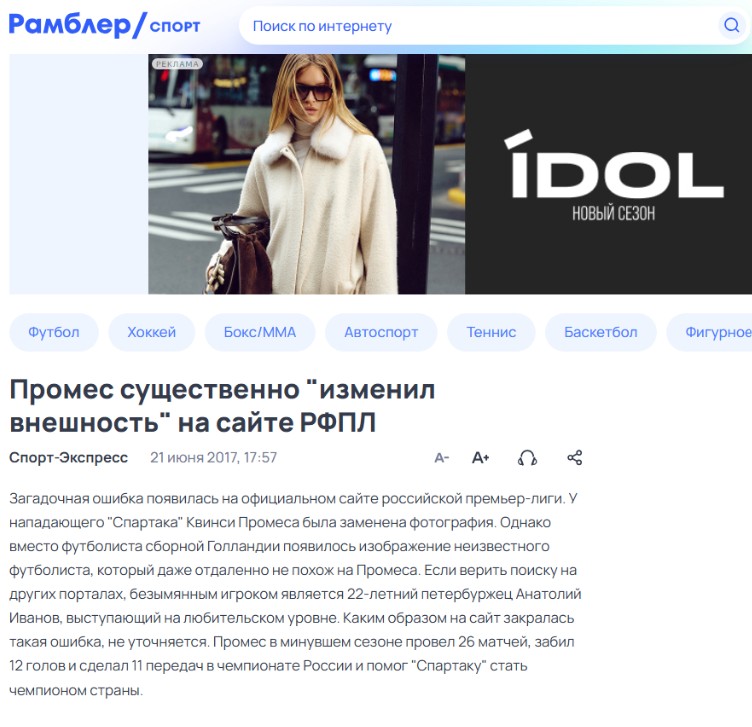
Task: Click the ad photo of woman in coat
Action: pyautogui.click(x=306, y=174)
